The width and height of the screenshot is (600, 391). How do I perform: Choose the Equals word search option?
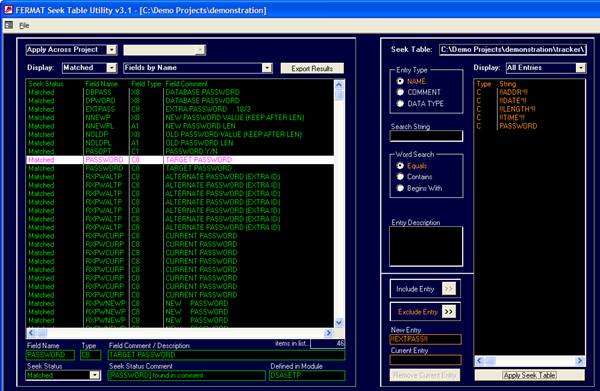point(400,166)
